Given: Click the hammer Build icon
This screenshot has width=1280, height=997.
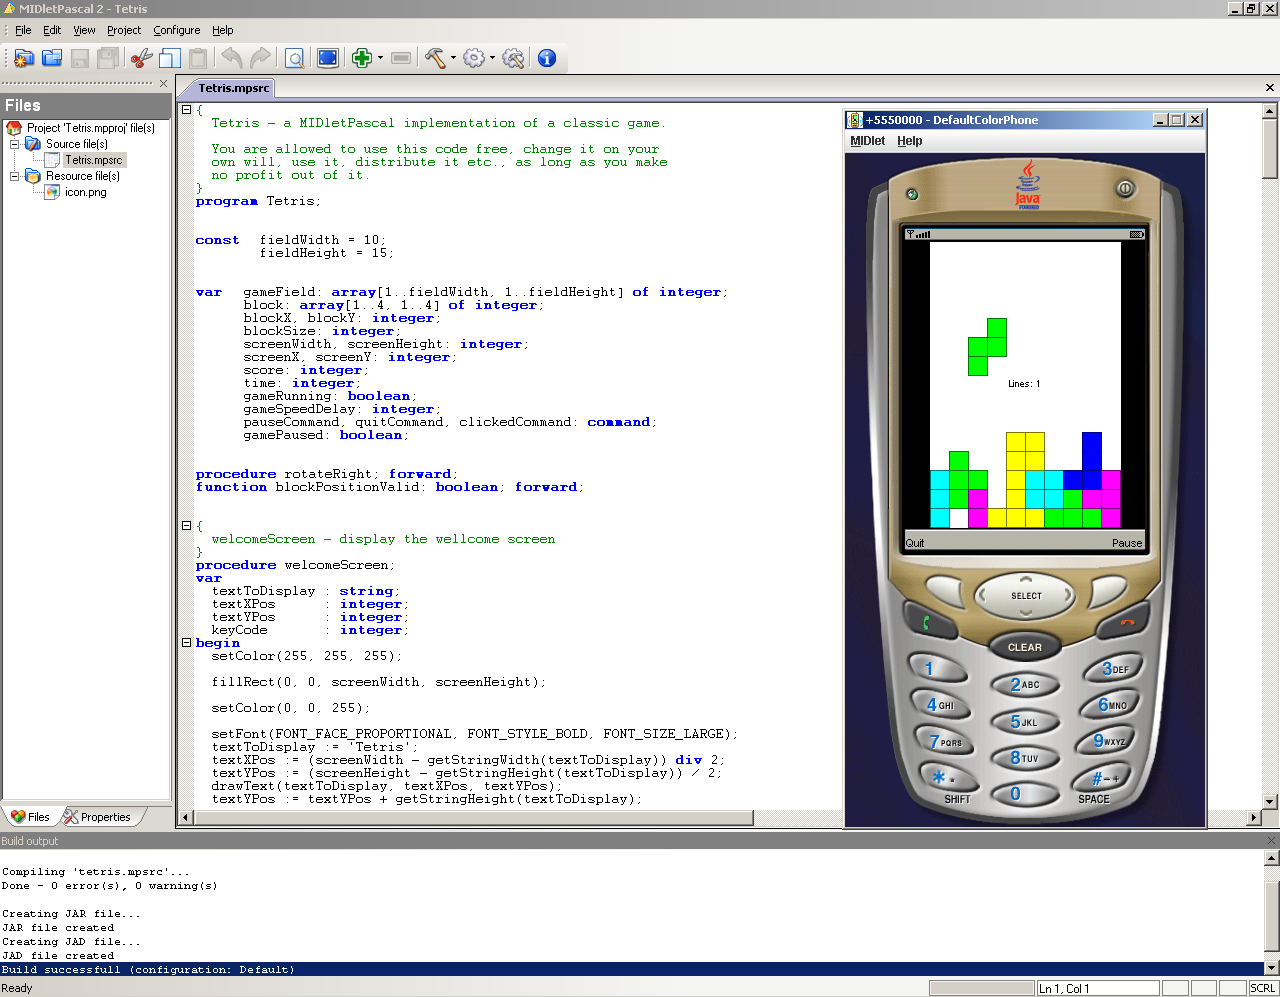Looking at the screenshot, I should [435, 58].
